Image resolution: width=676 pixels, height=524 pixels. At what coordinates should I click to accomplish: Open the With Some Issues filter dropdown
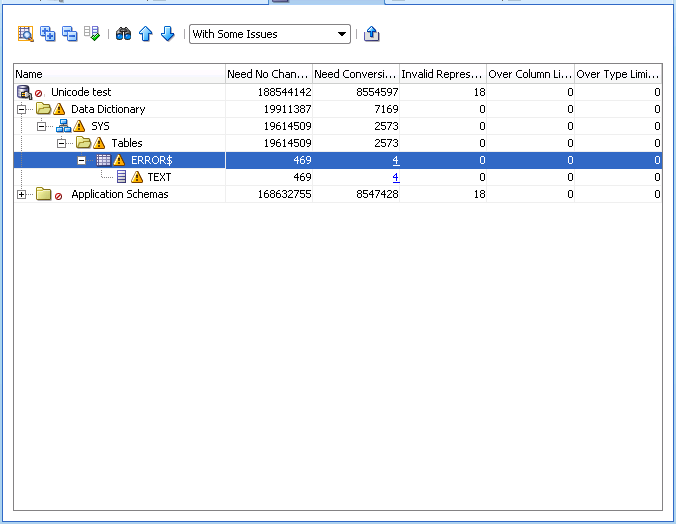(x=270, y=34)
